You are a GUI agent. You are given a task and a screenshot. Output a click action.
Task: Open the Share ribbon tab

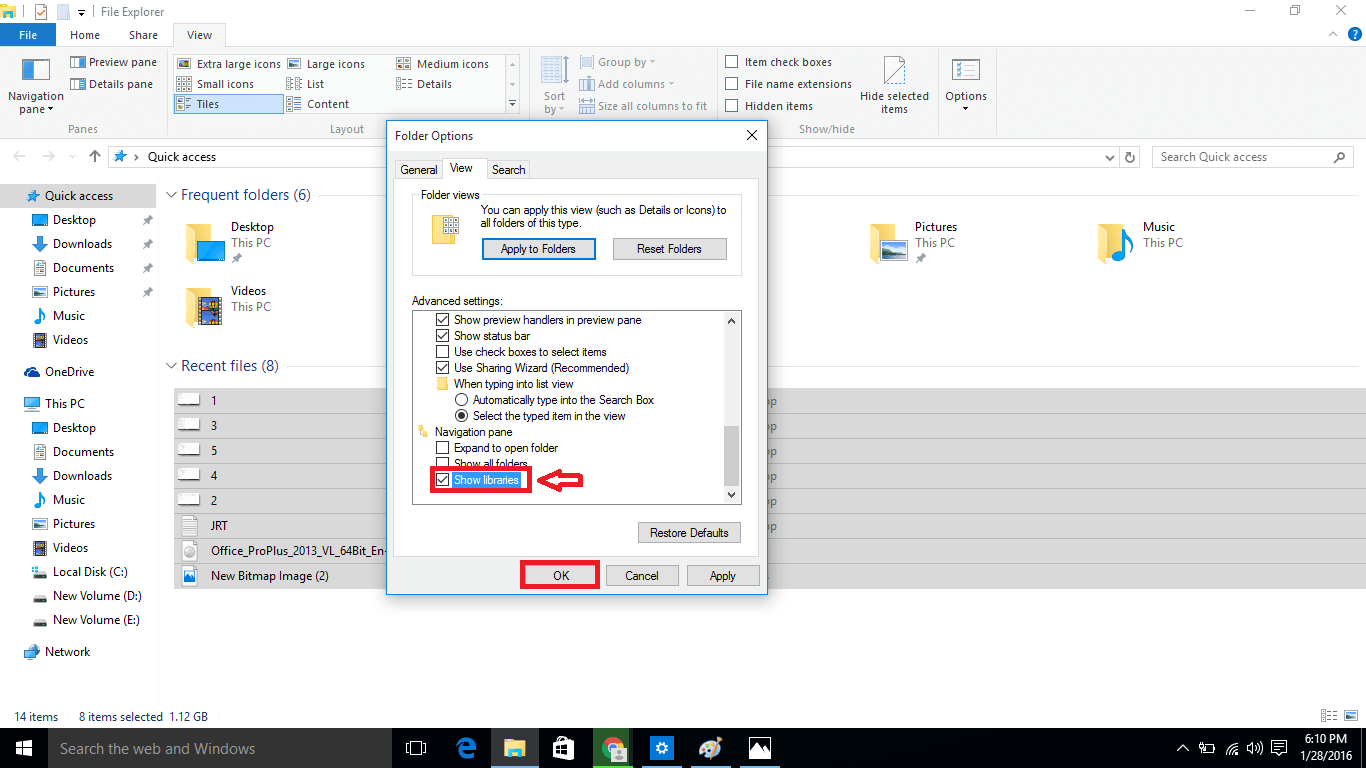[x=143, y=34]
